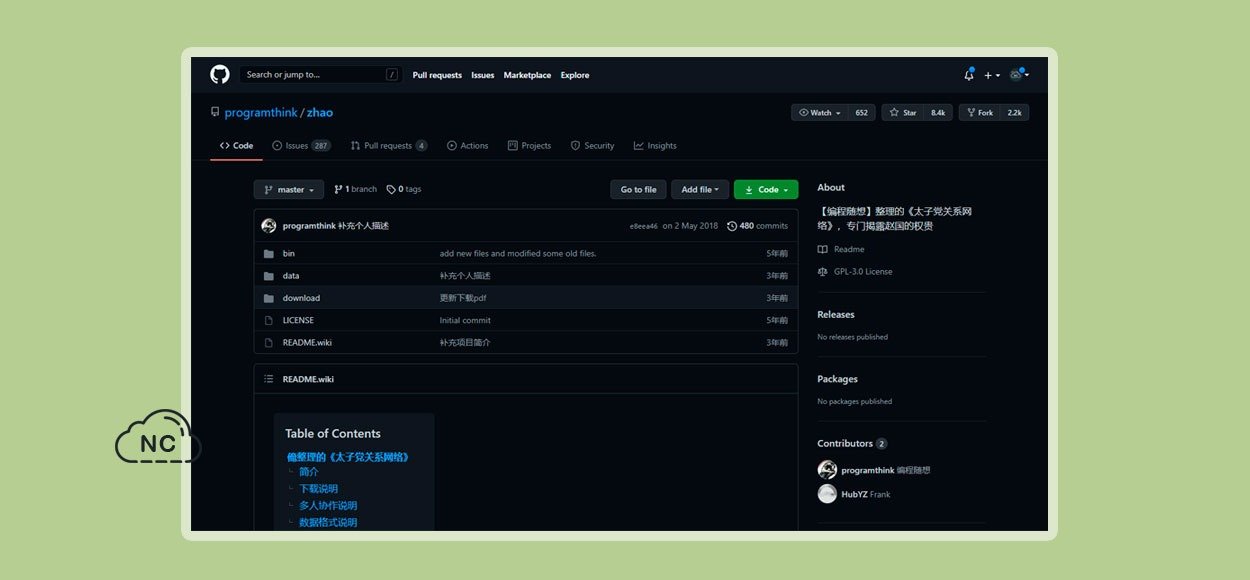Click the HubYZ contributor avatar
Viewport: 1250px width, 580px height.
[x=827, y=494]
